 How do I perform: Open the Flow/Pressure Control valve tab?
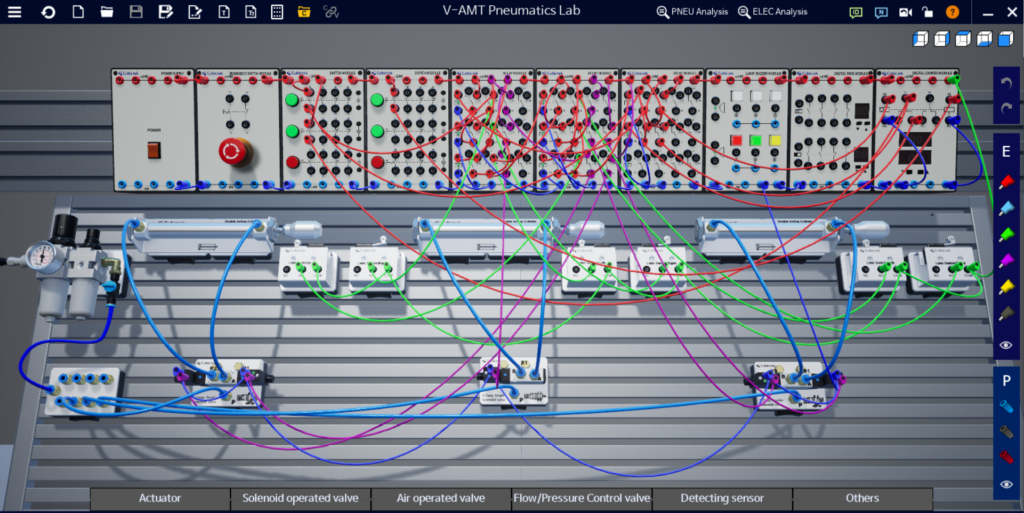(581, 499)
